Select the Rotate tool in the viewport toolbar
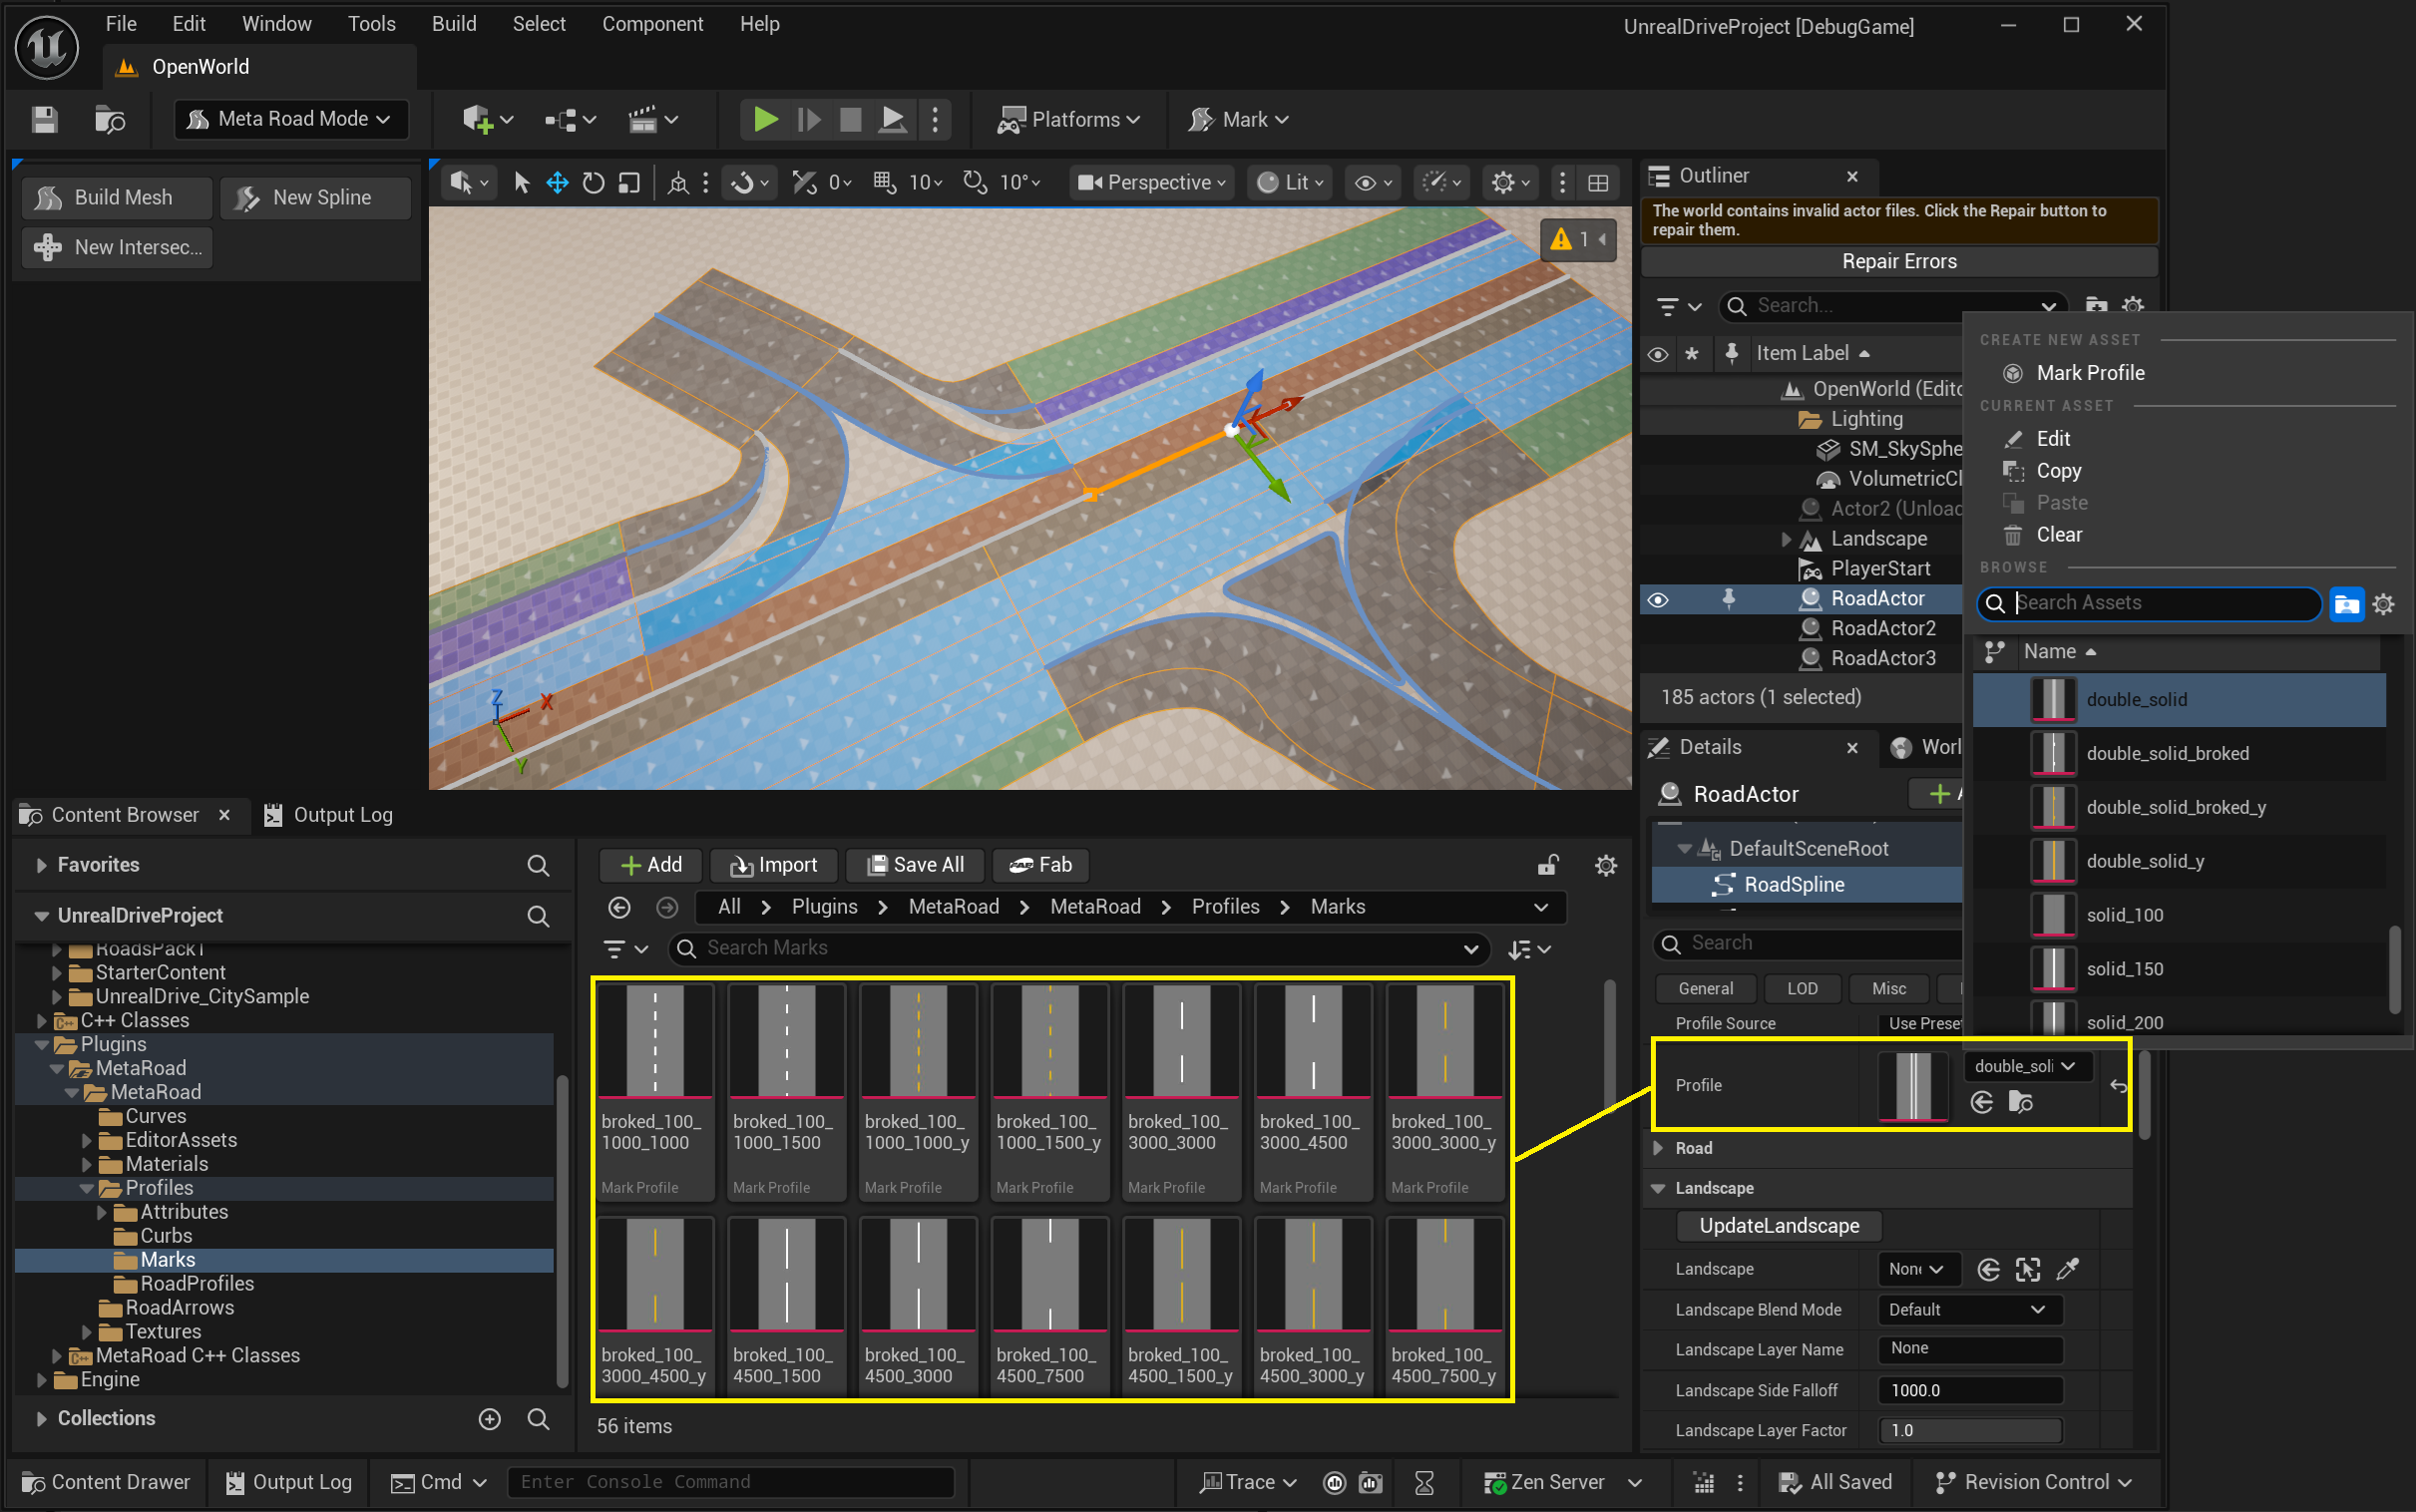The width and height of the screenshot is (2416, 1512). point(593,182)
